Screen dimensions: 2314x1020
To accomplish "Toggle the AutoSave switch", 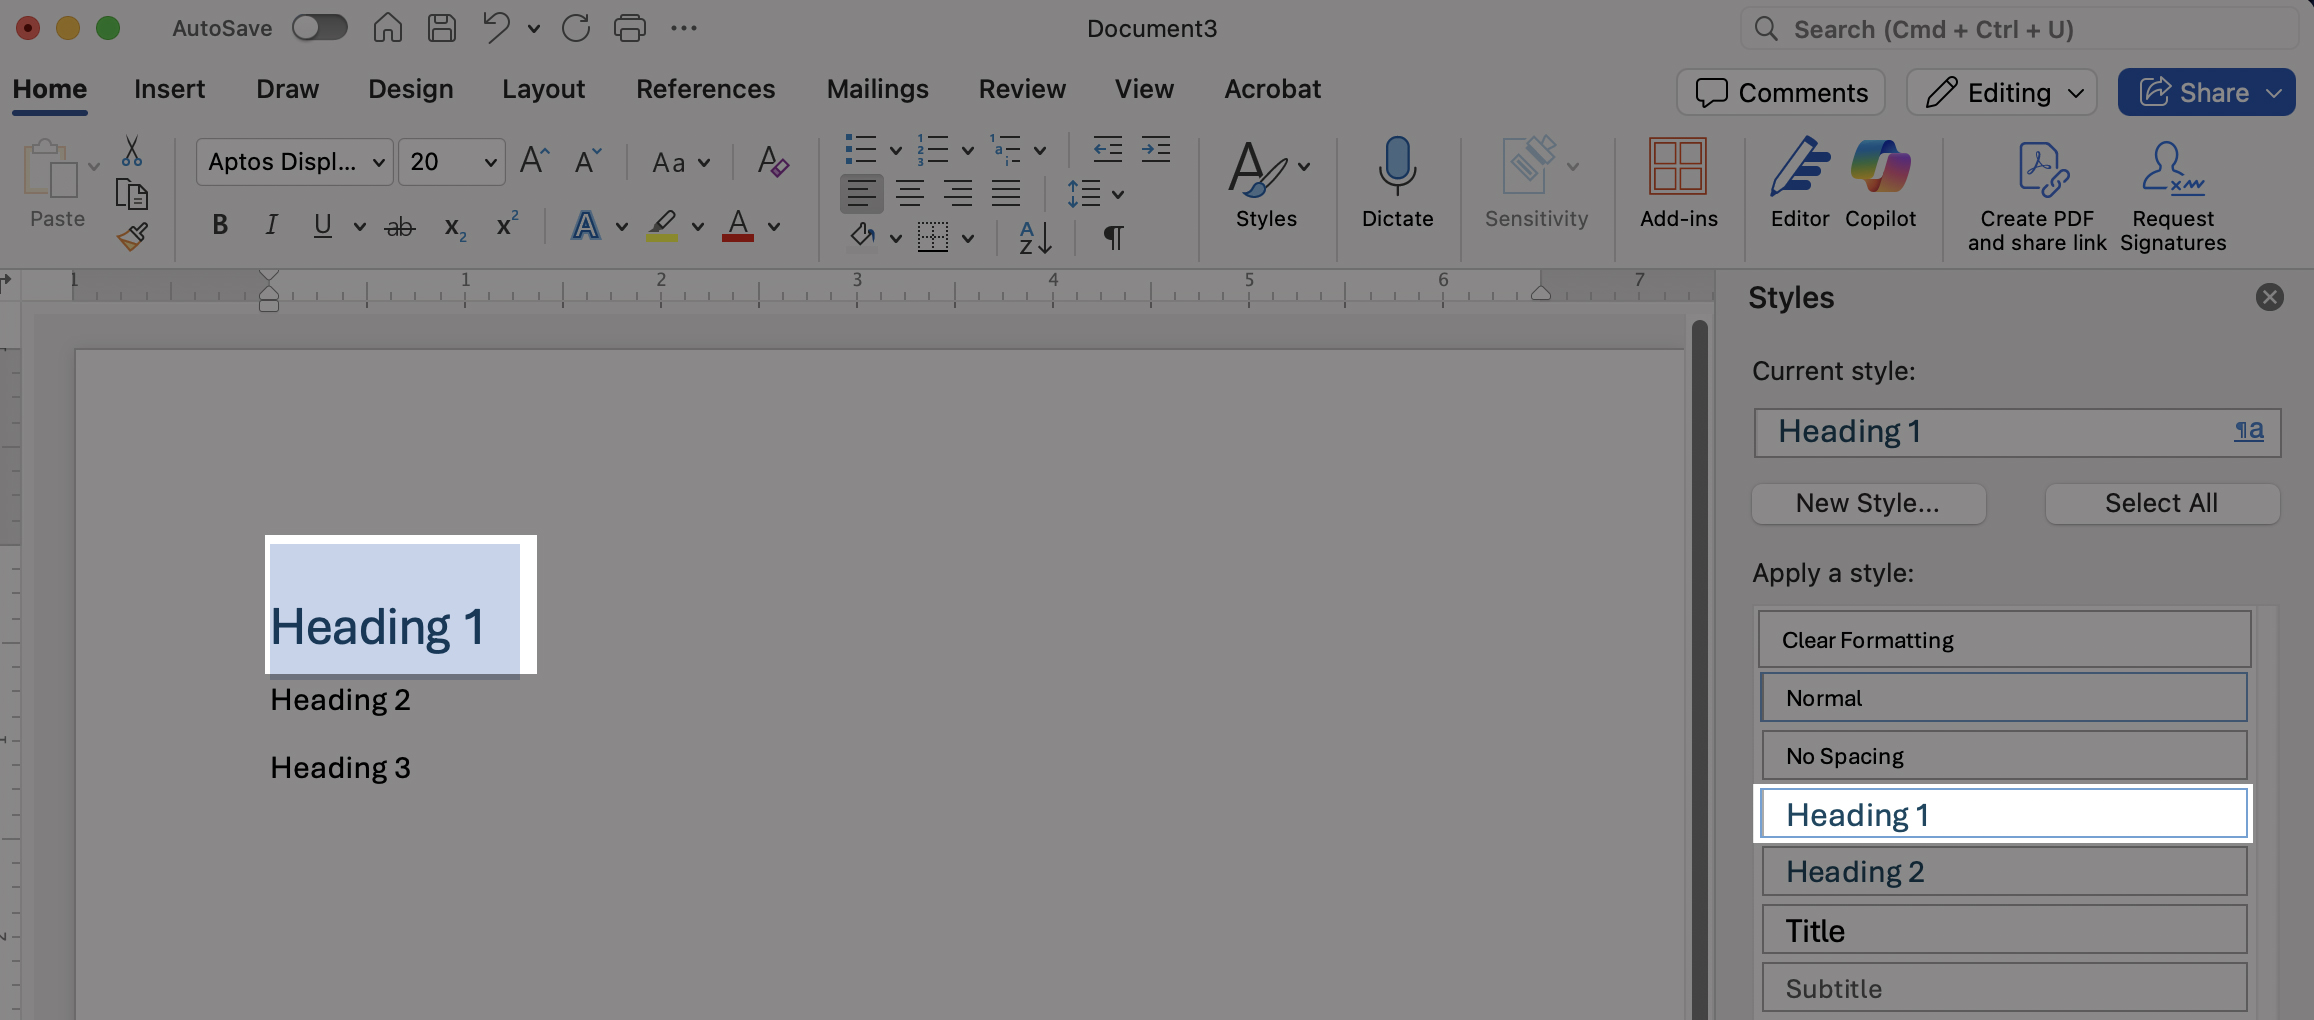I will (x=320, y=28).
